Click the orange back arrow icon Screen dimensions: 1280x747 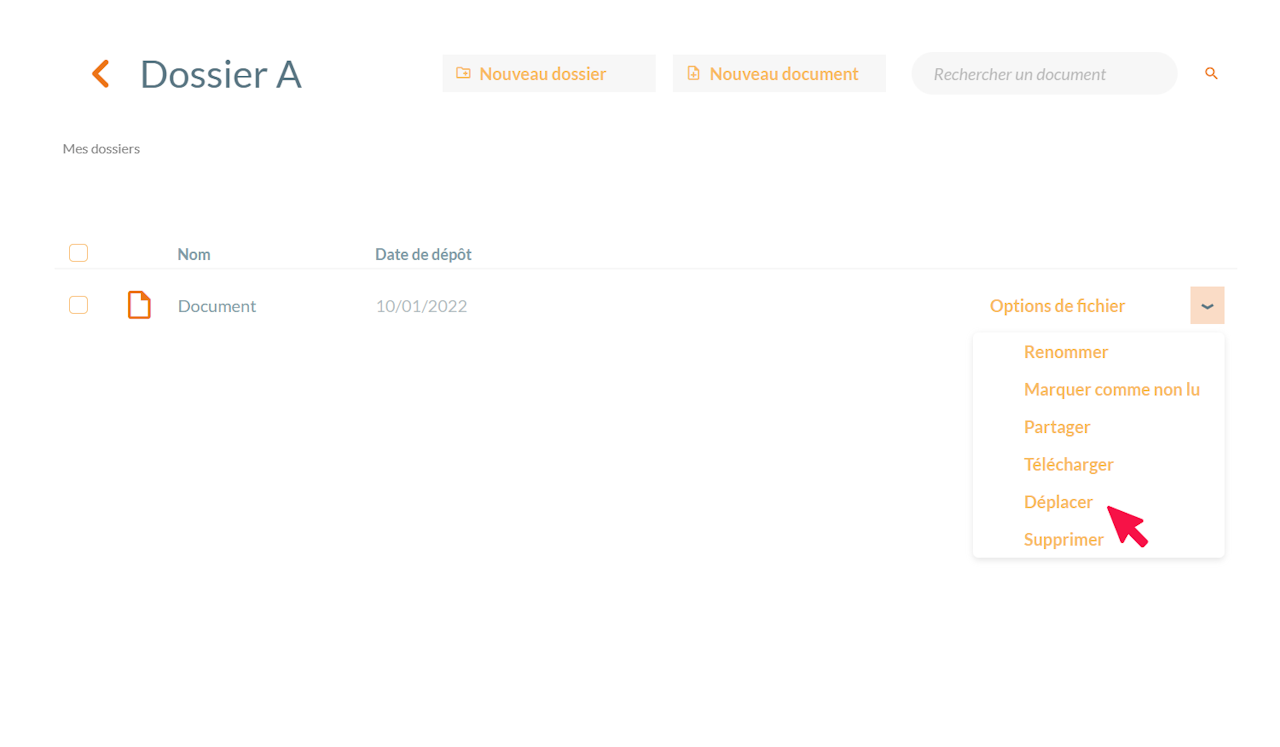tap(100, 73)
